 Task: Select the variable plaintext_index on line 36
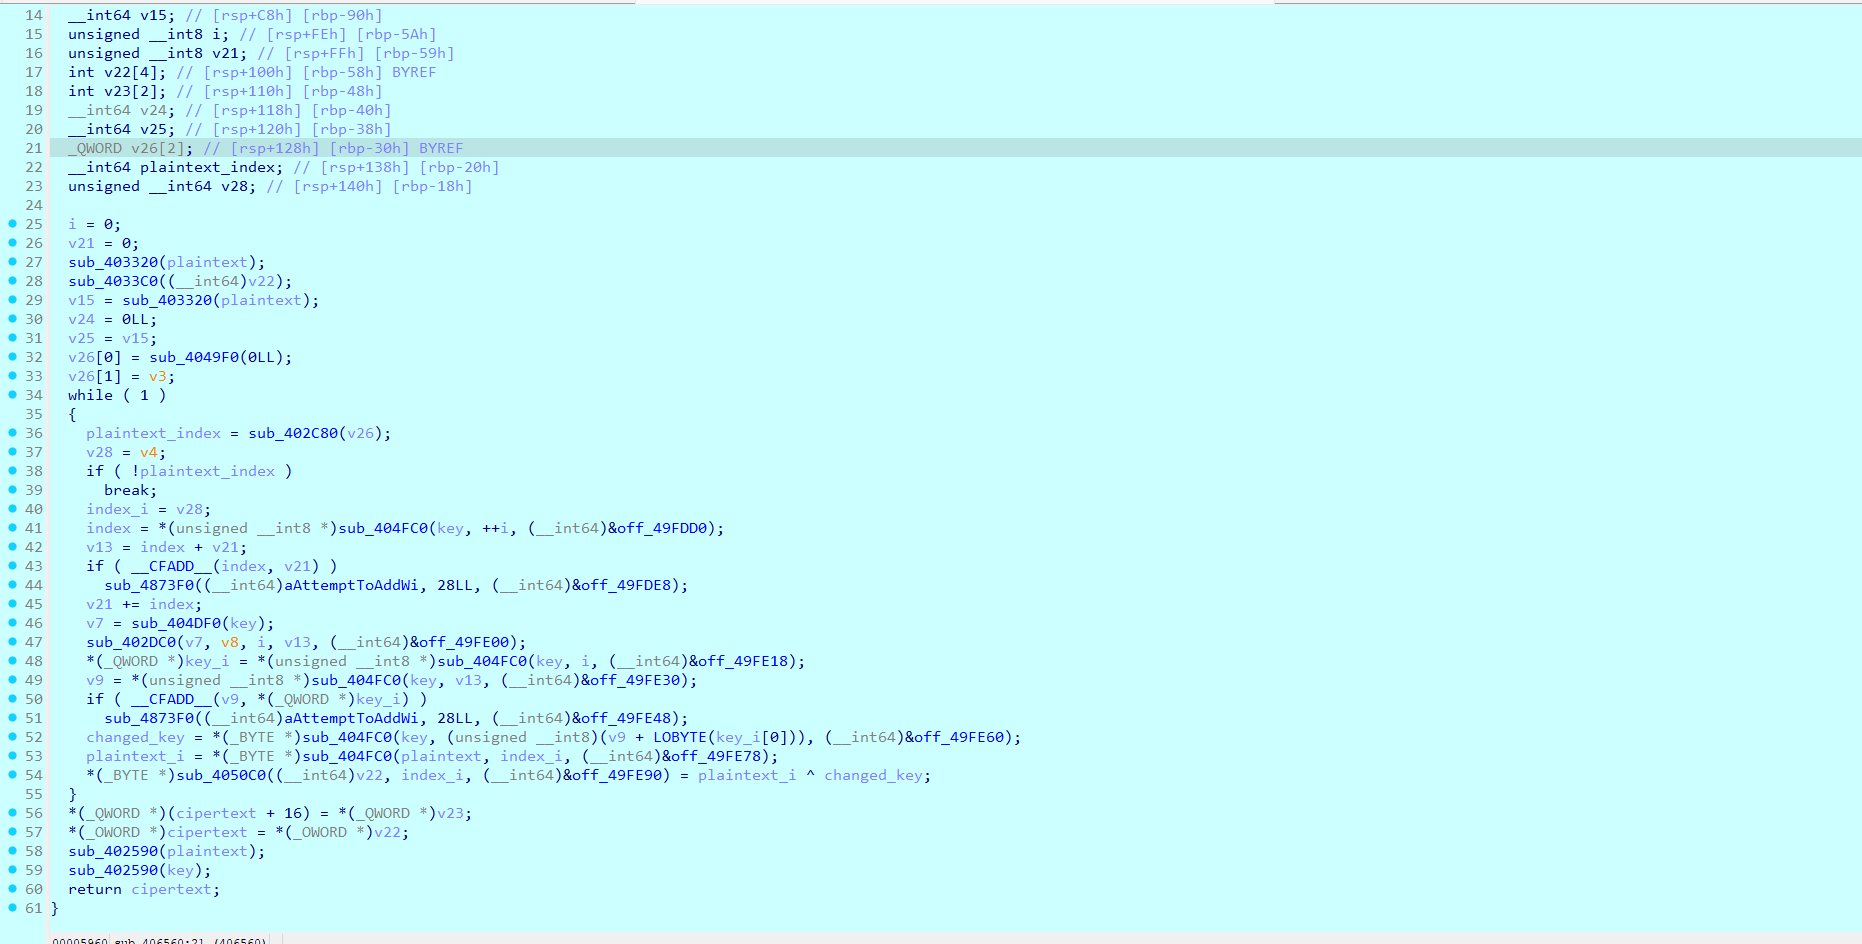tap(152, 433)
